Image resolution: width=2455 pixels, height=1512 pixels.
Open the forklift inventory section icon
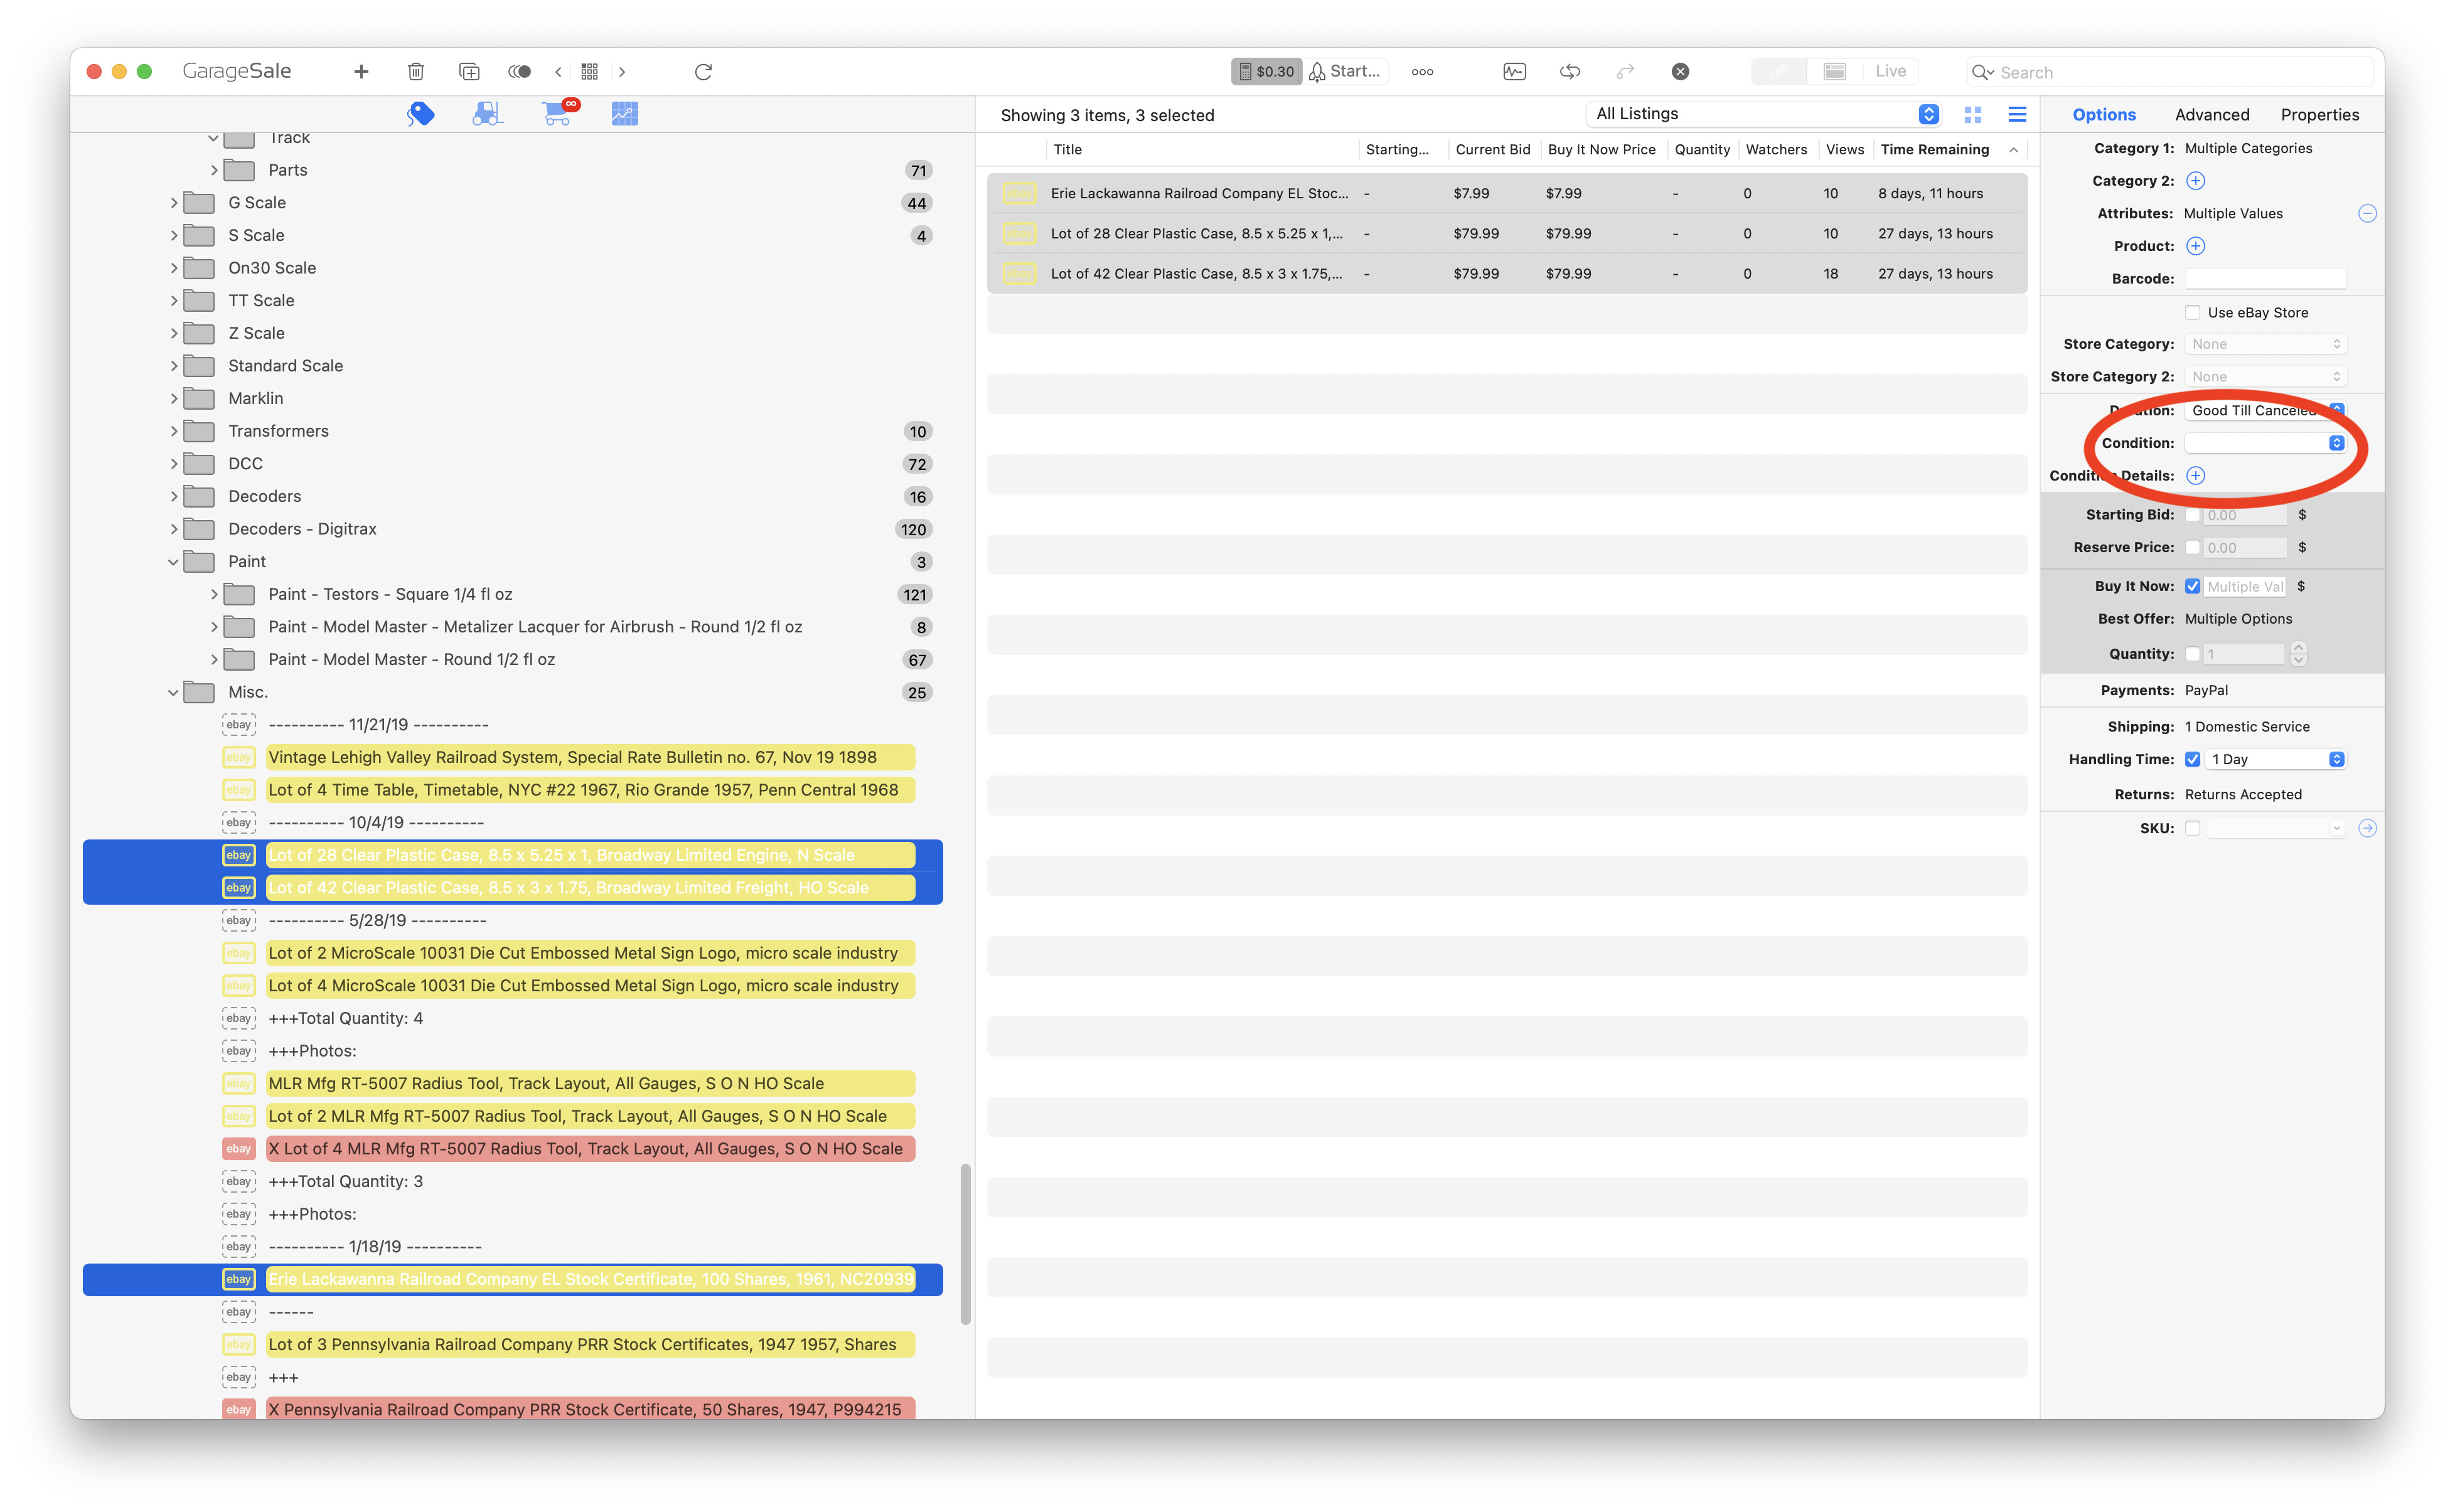[487, 113]
